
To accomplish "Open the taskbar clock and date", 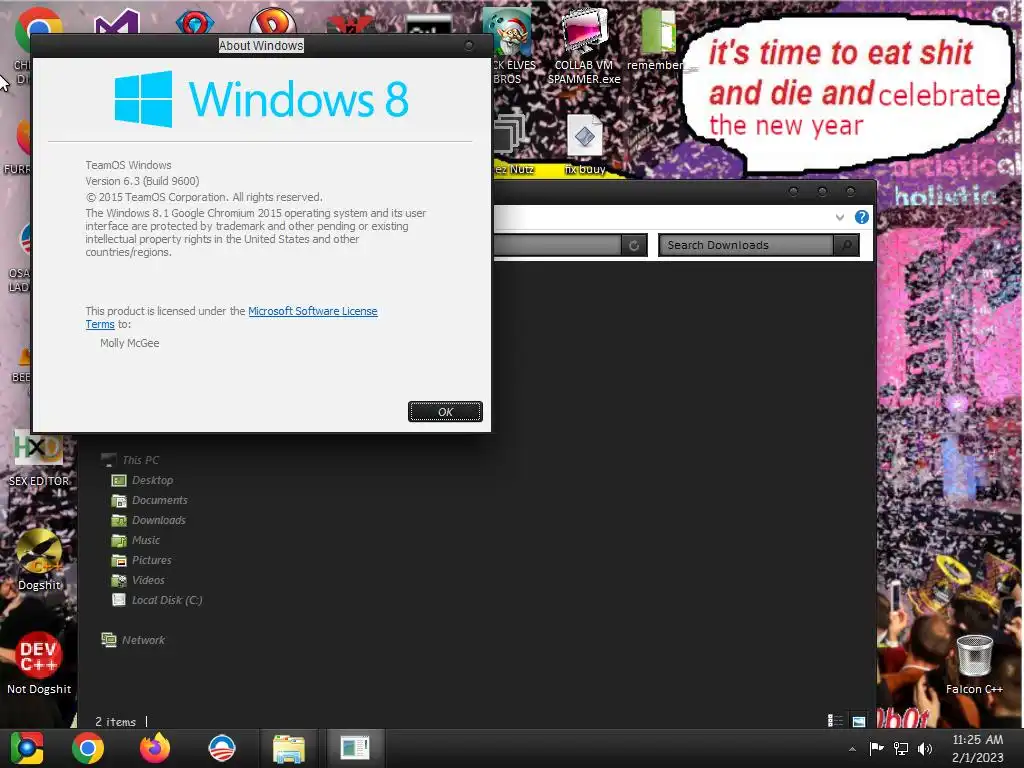I will tap(978, 748).
